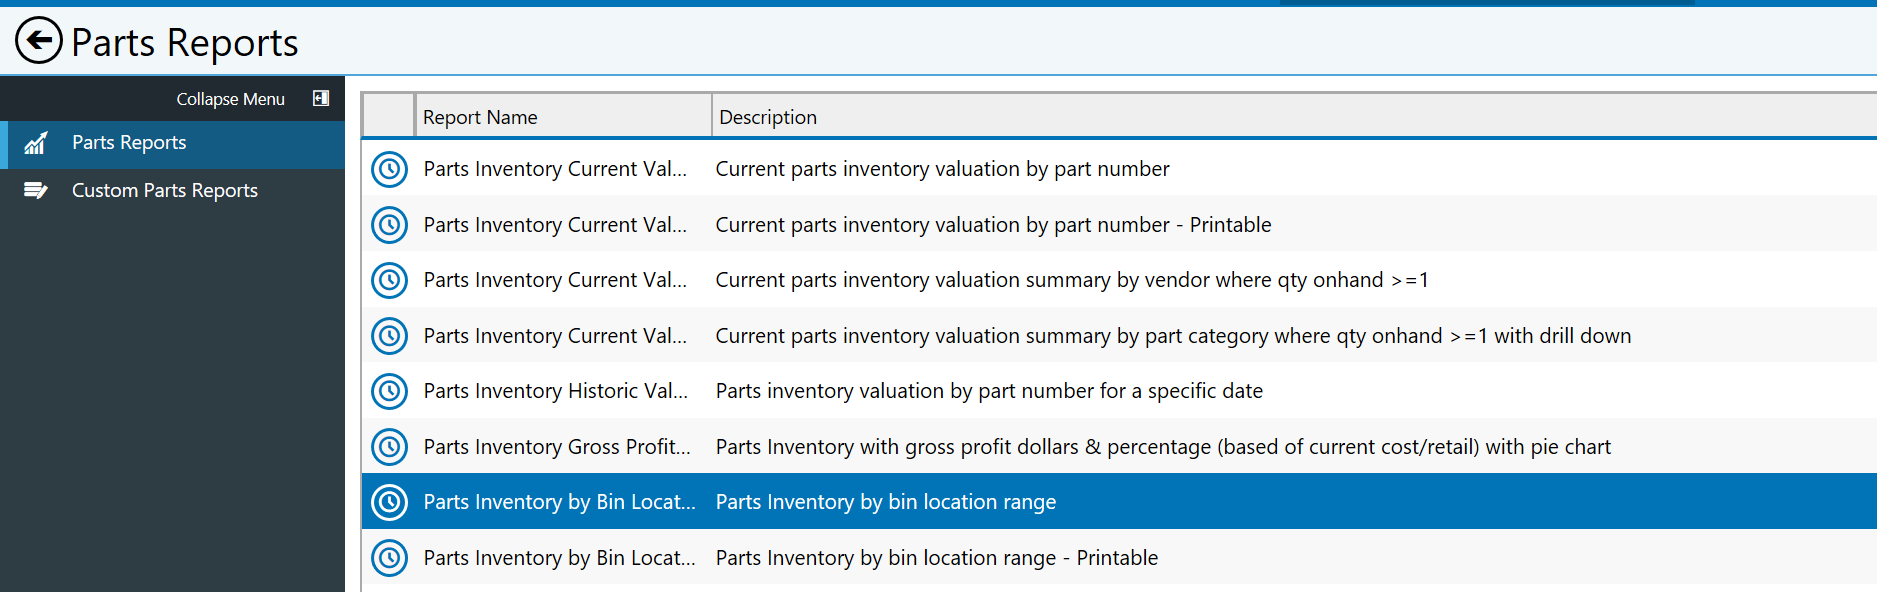Click clock icon for valuation summary by vendor row
This screenshot has height=592, width=1877.
point(389,280)
